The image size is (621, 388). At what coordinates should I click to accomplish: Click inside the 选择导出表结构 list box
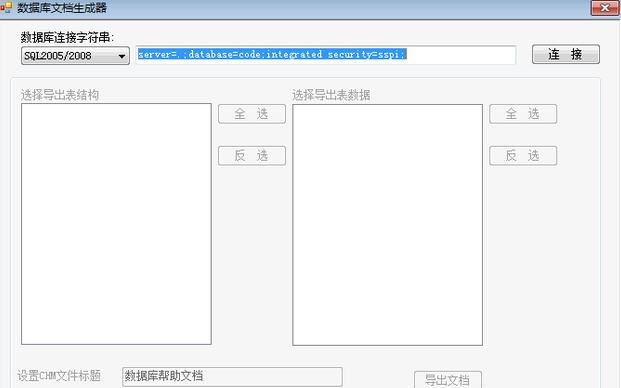click(116, 224)
